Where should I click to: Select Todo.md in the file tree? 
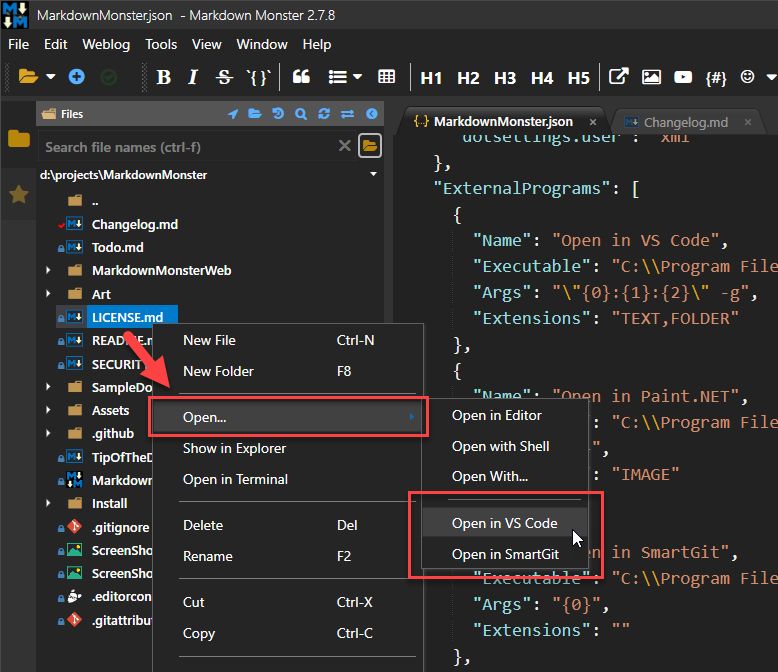tap(118, 247)
